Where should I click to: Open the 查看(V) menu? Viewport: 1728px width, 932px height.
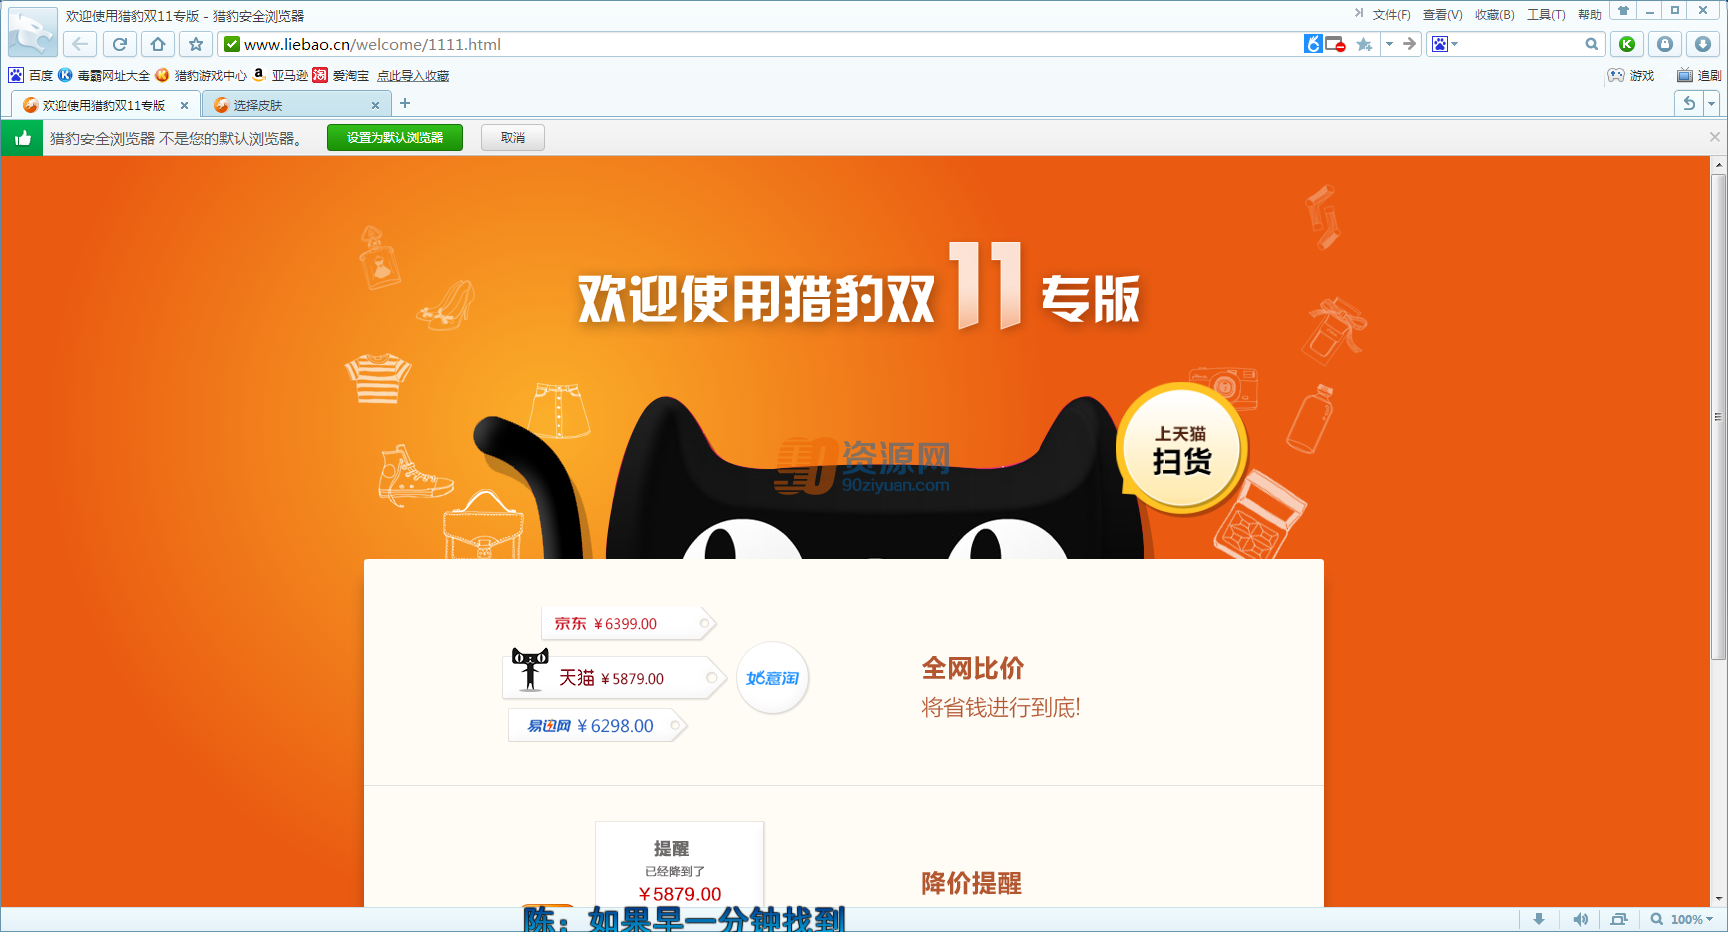click(1442, 15)
